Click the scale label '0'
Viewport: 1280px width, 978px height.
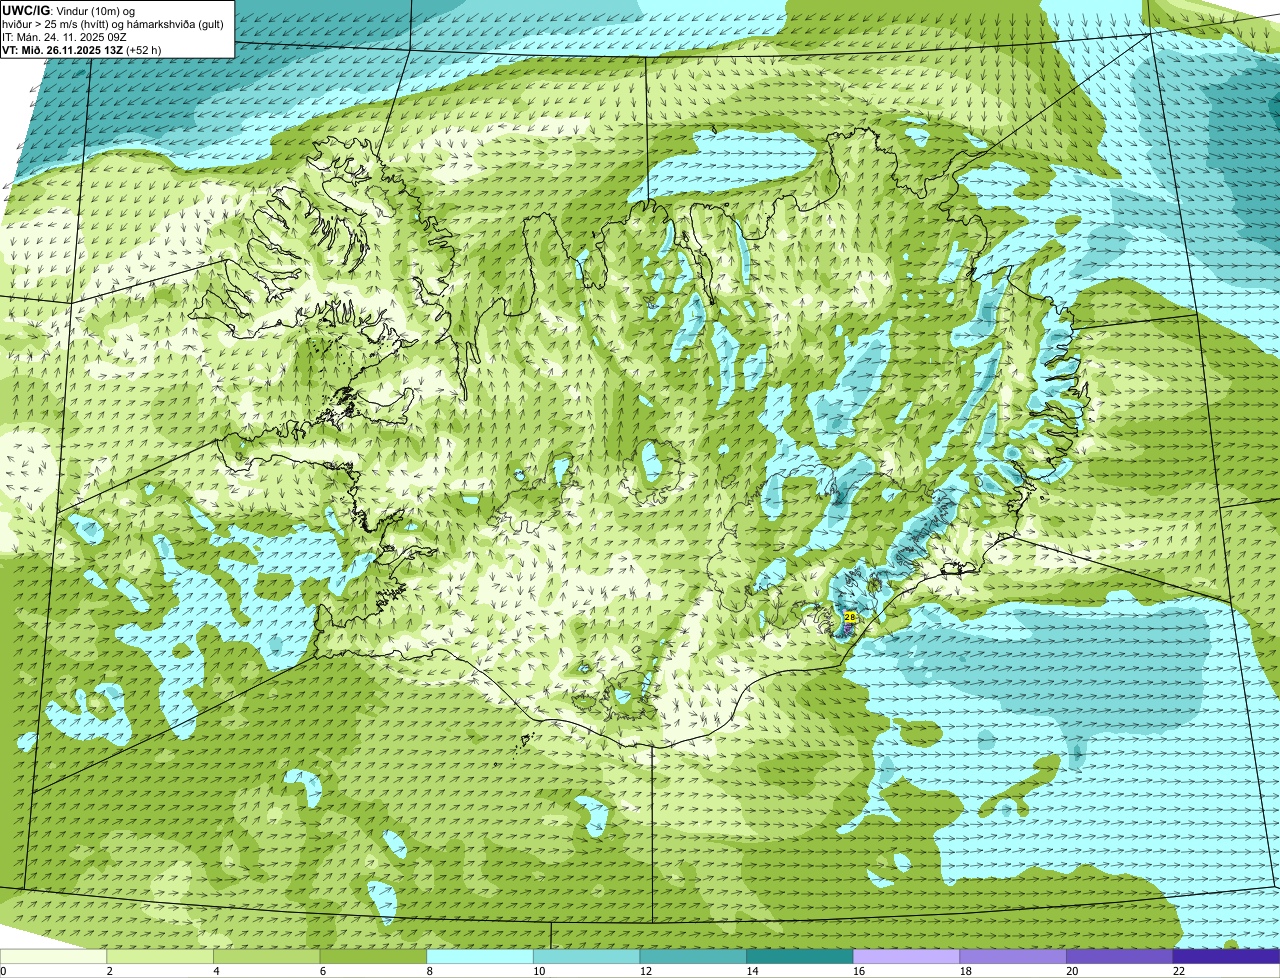pos(3,971)
